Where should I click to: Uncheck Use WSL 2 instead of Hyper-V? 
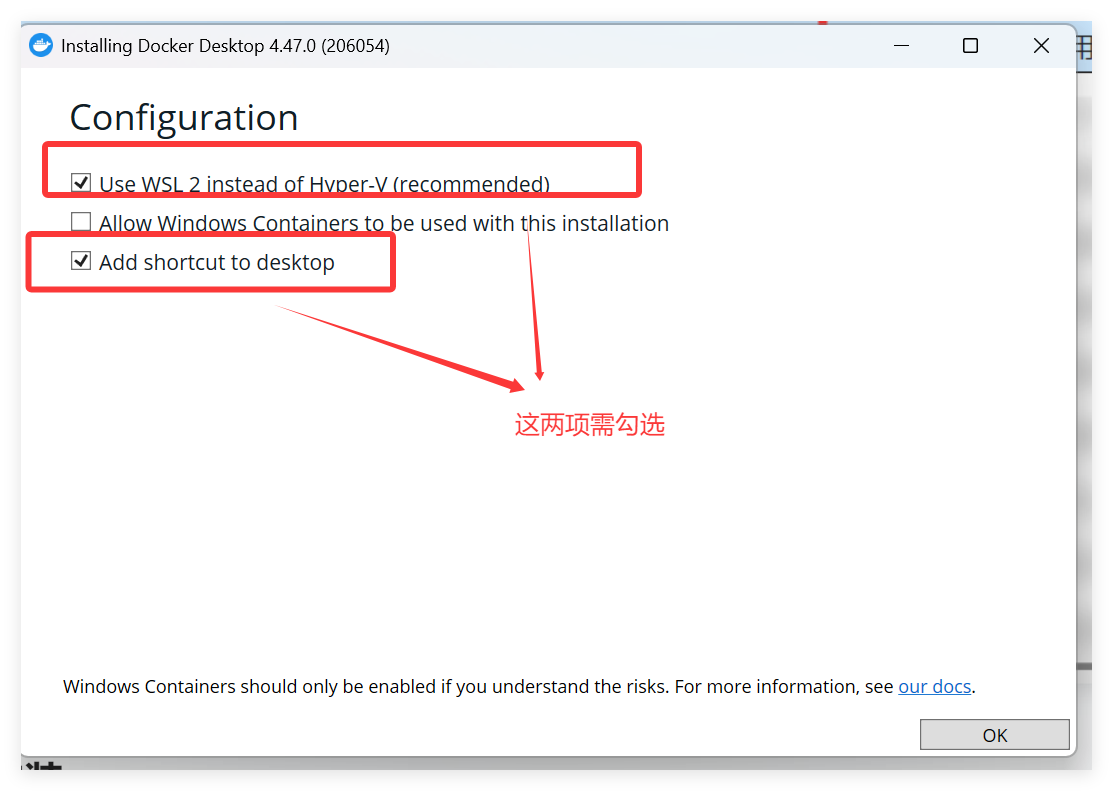click(x=81, y=182)
